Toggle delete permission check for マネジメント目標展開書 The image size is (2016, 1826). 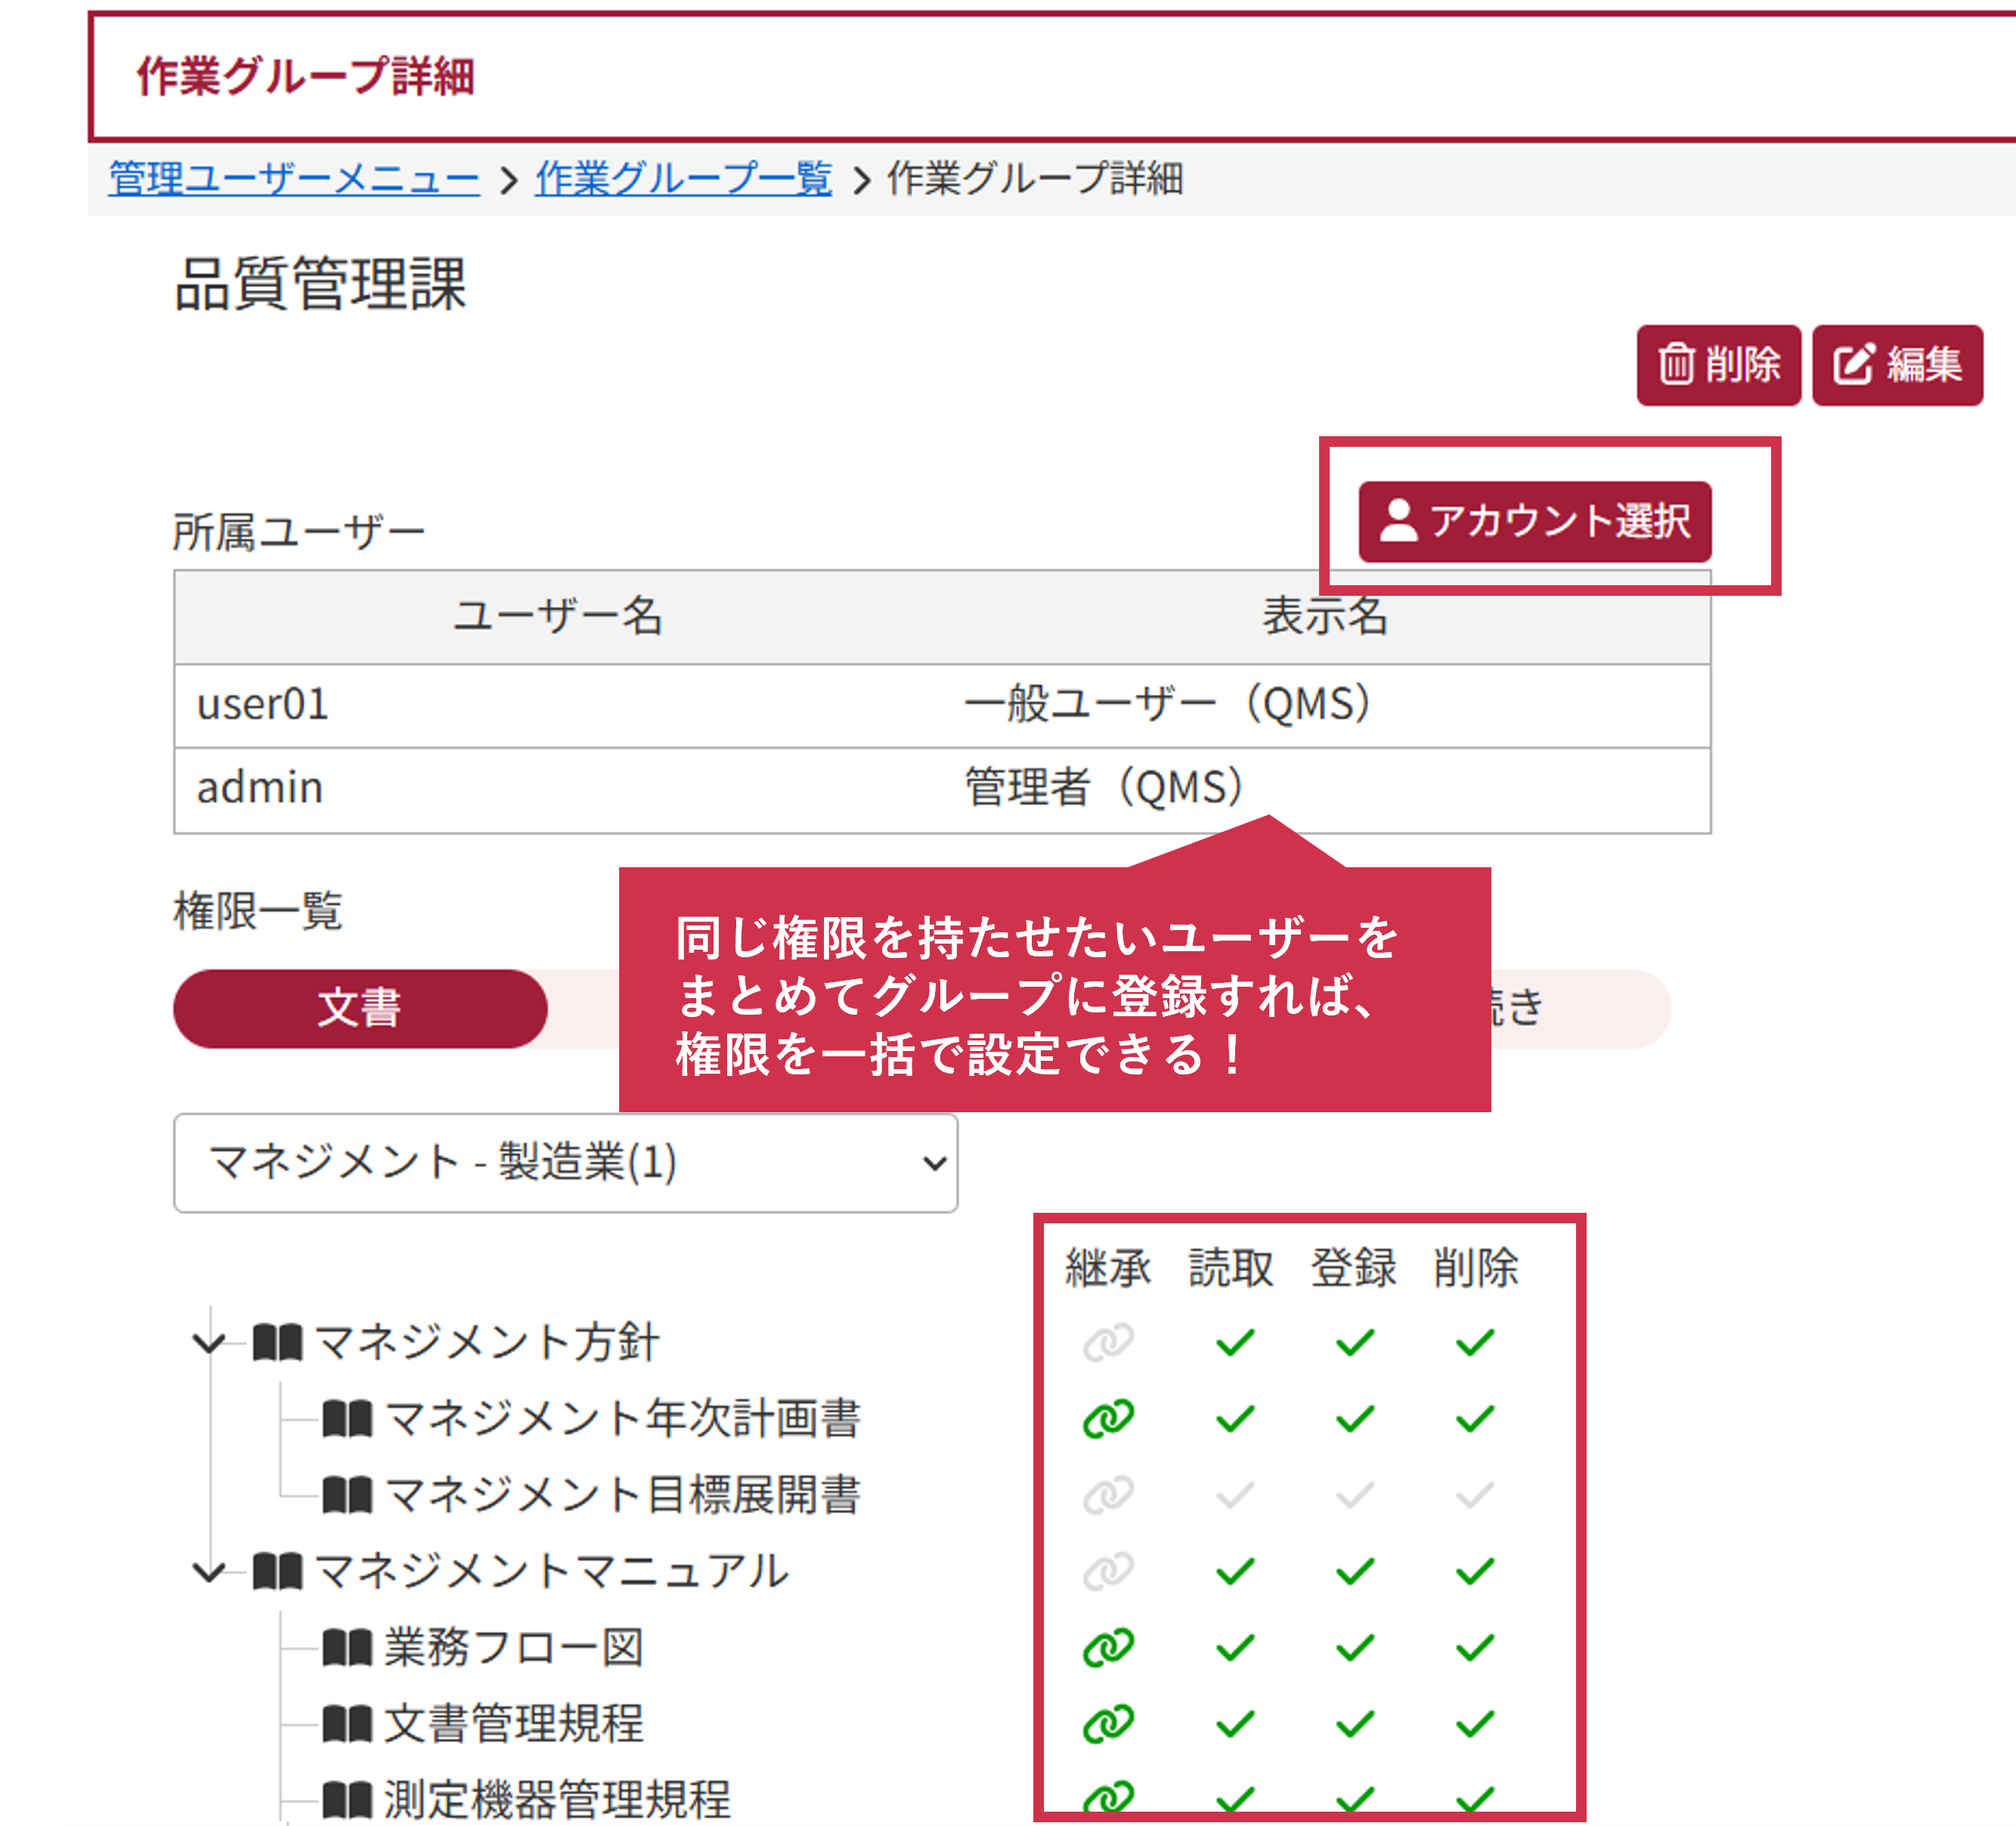point(1475,1495)
